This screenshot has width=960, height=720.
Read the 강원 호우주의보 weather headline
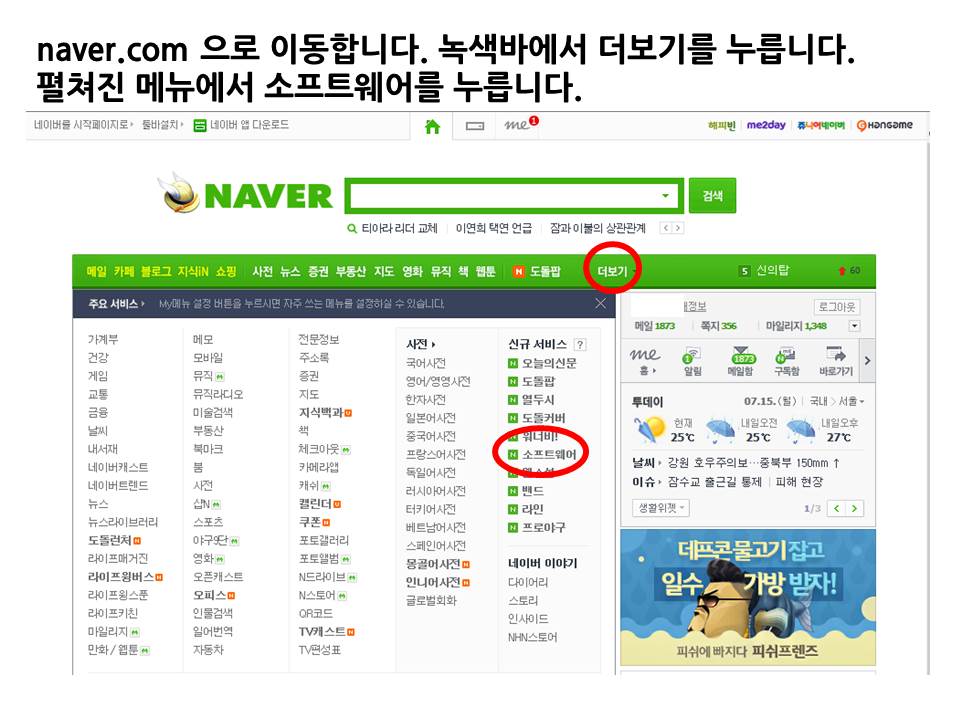point(753,463)
